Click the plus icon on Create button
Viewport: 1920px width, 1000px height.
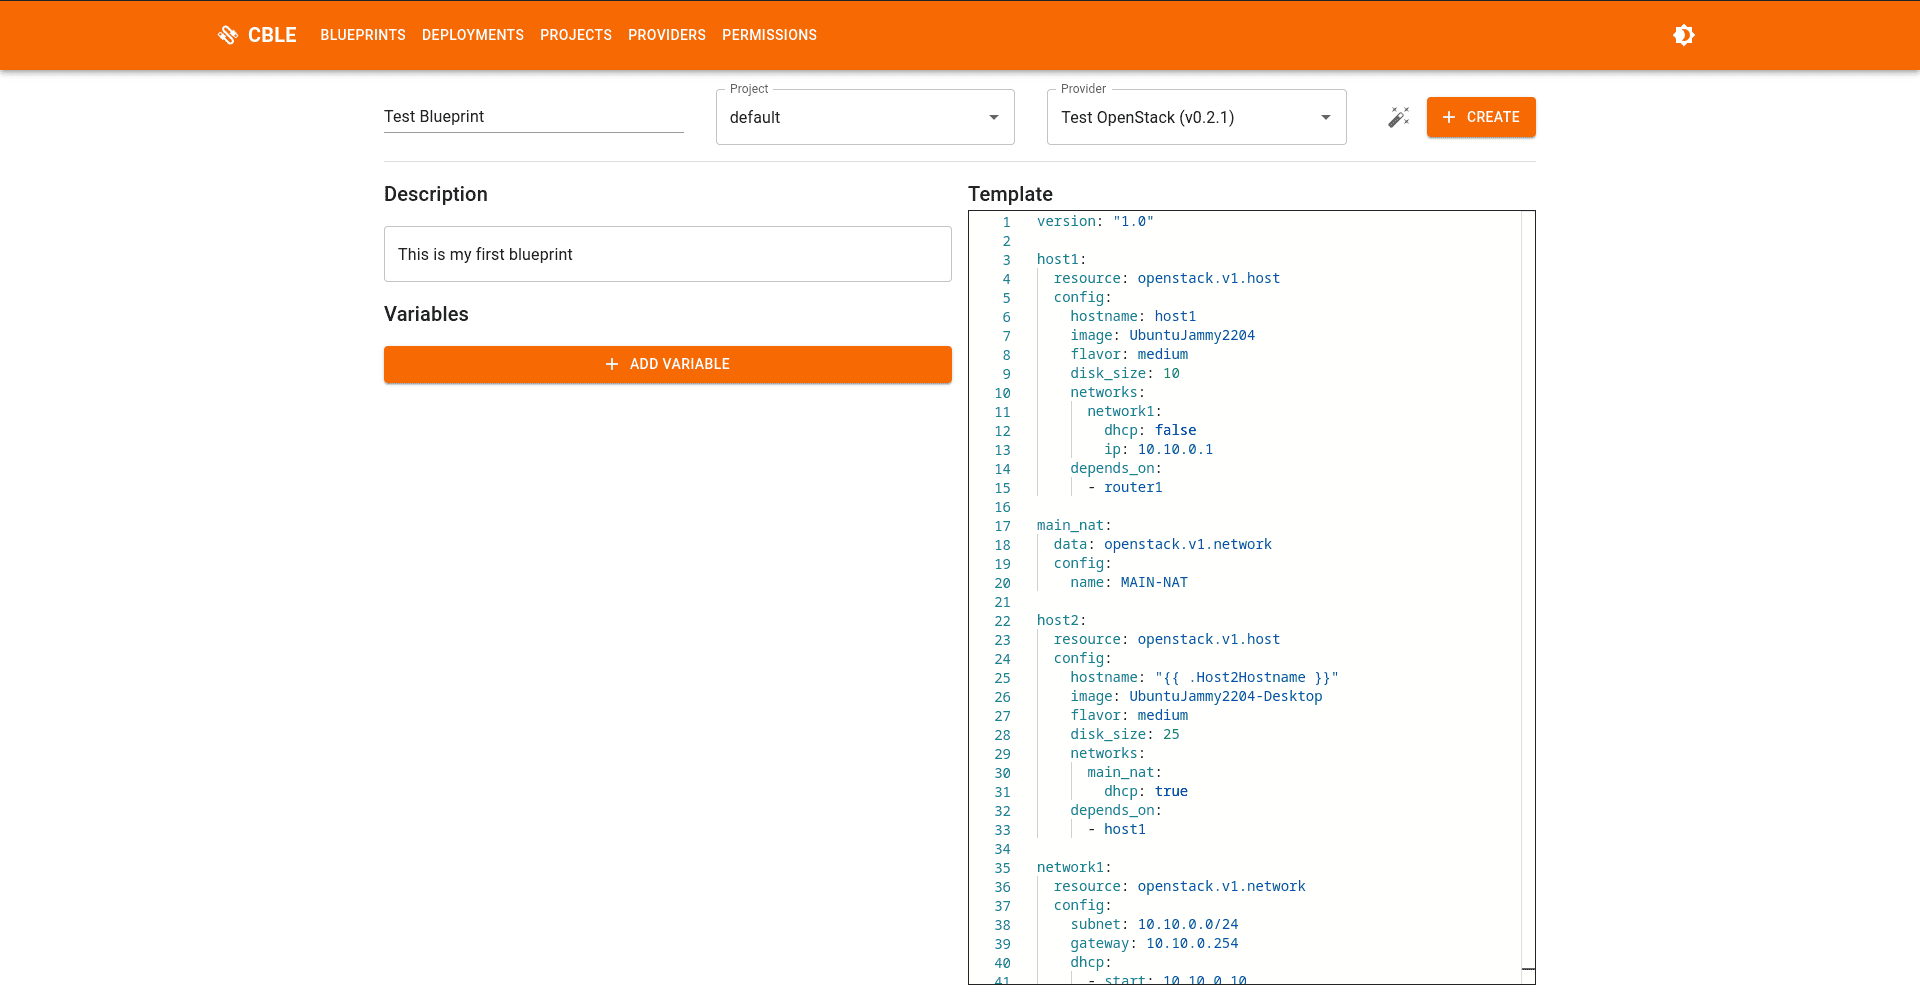[1449, 117]
